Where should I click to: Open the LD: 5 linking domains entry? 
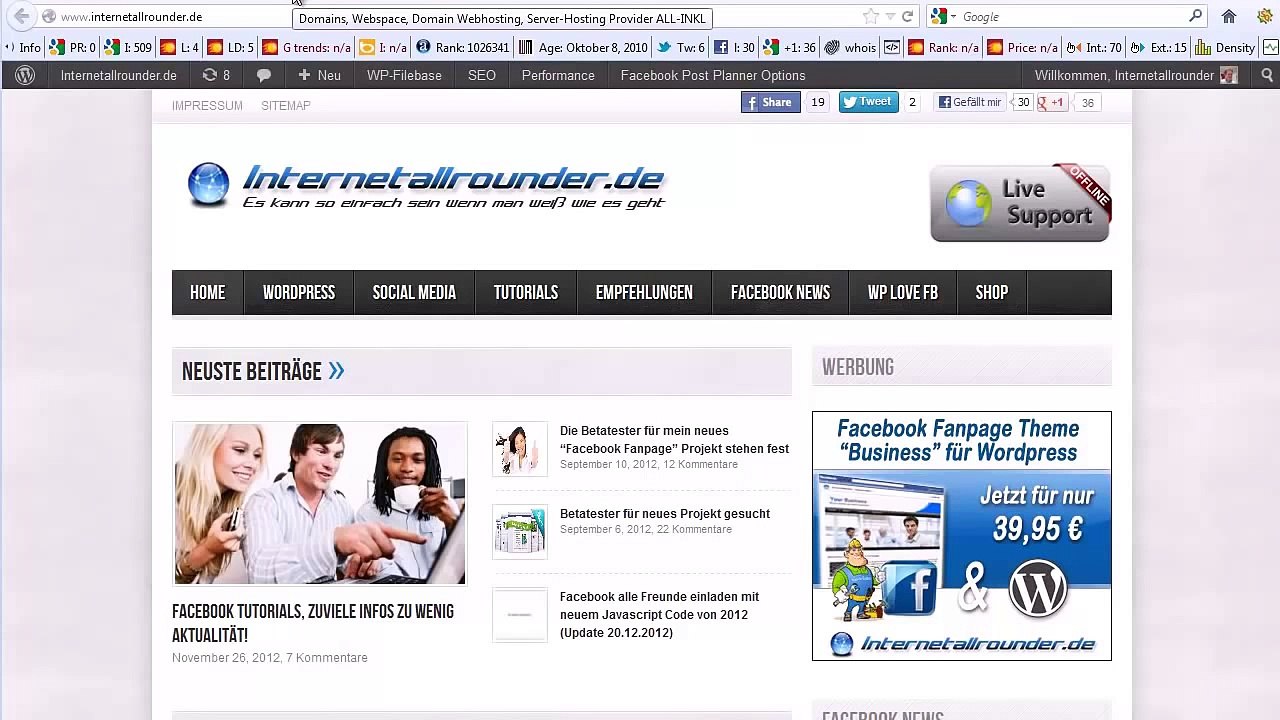click(230, 47)
